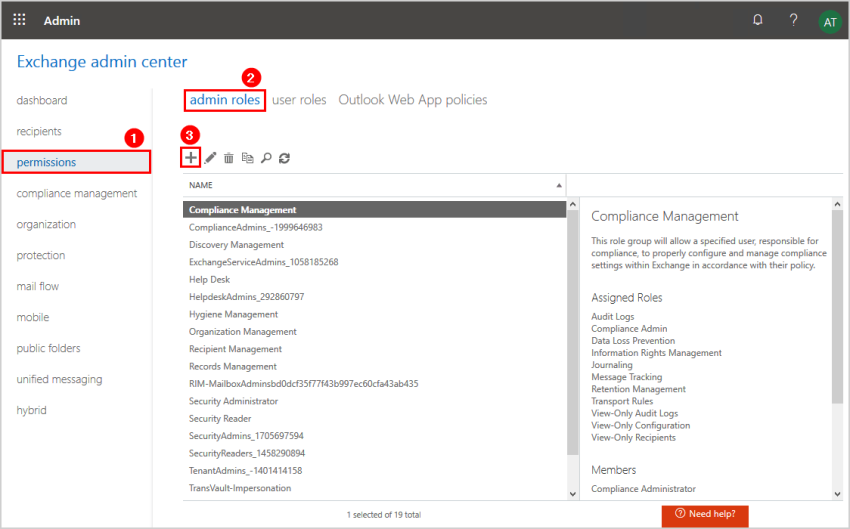Open the notifications bell
This screenshot has height=529, width=850.
pos(757,20)
